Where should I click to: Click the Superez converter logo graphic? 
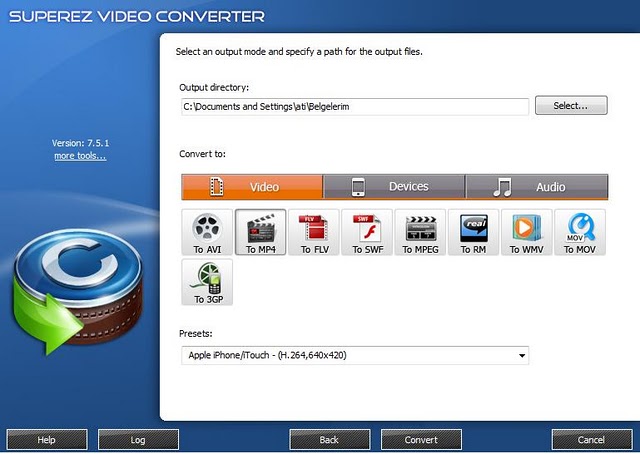tap(78, 291)
